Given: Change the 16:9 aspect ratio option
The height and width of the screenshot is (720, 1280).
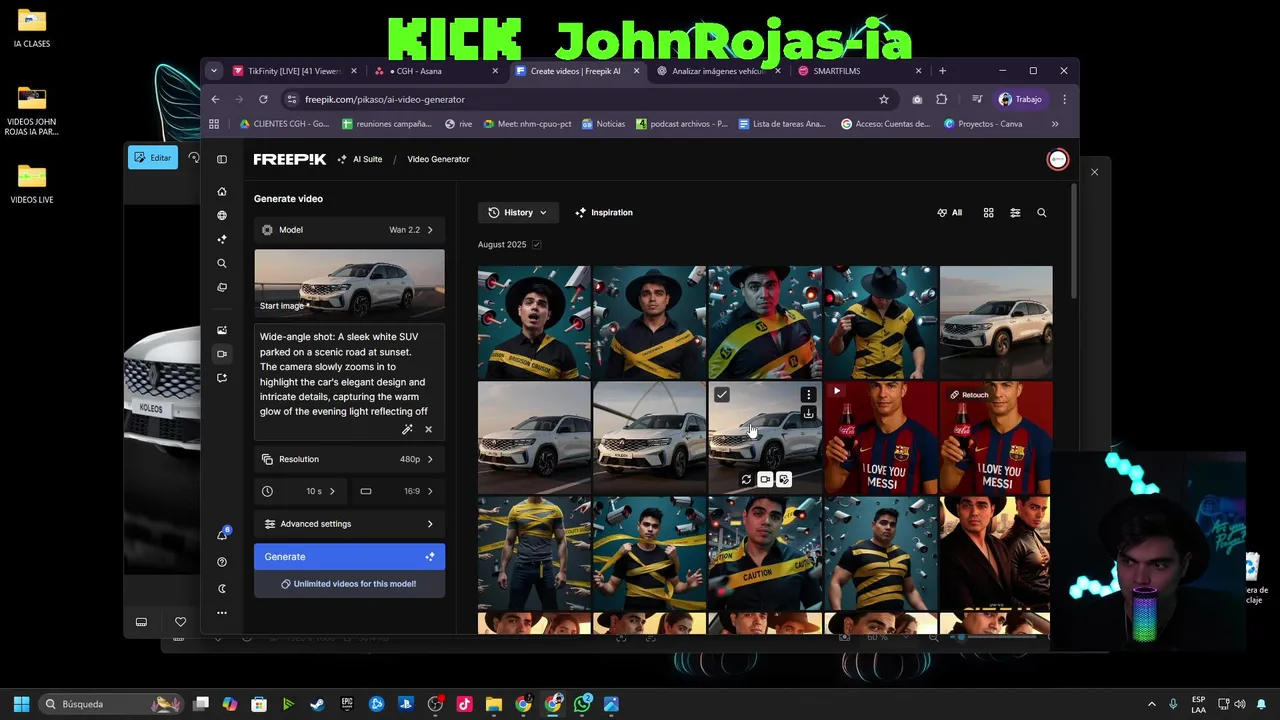Looking at the screenshot, I should (x=398, y=491).
